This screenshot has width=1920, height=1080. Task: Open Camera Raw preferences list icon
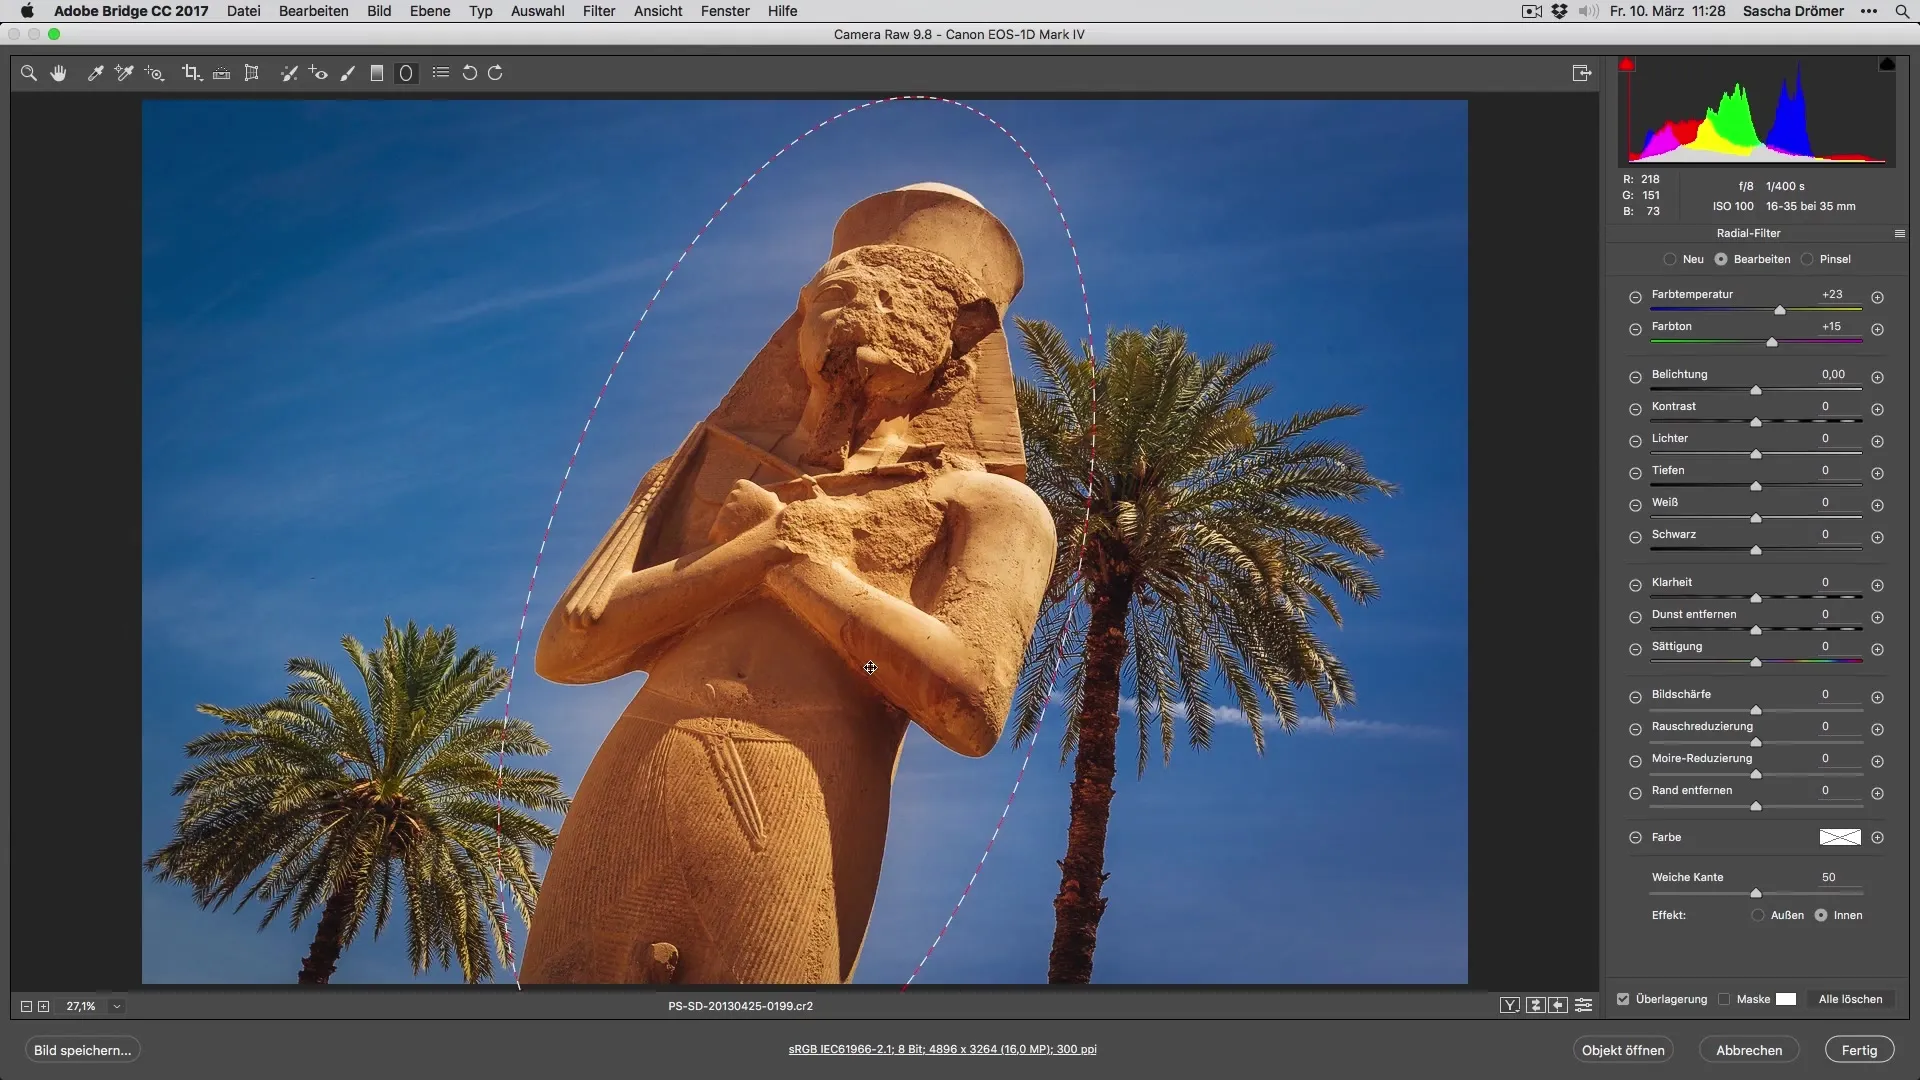point(441,73)
